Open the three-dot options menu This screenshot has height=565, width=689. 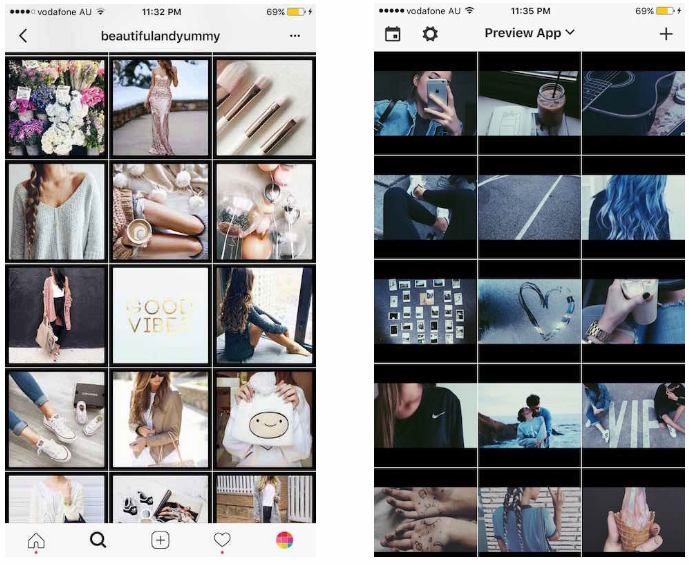[294, 35]
